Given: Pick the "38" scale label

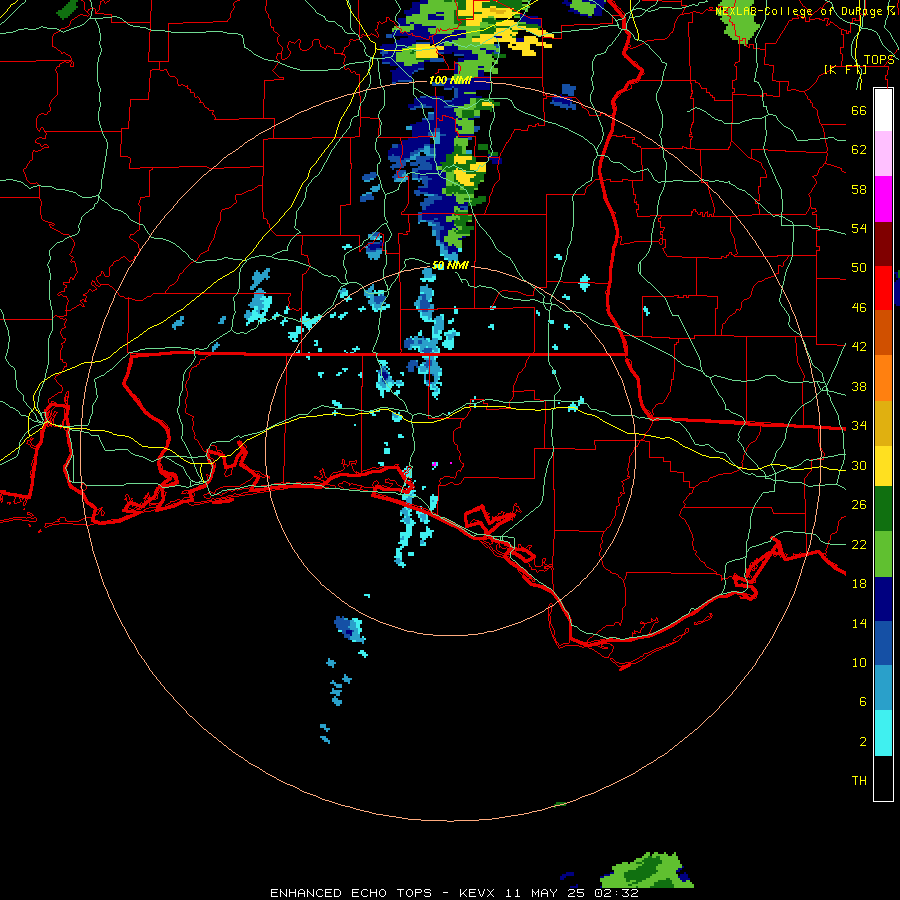Looking at the screenshot, I should pos(859,386).
